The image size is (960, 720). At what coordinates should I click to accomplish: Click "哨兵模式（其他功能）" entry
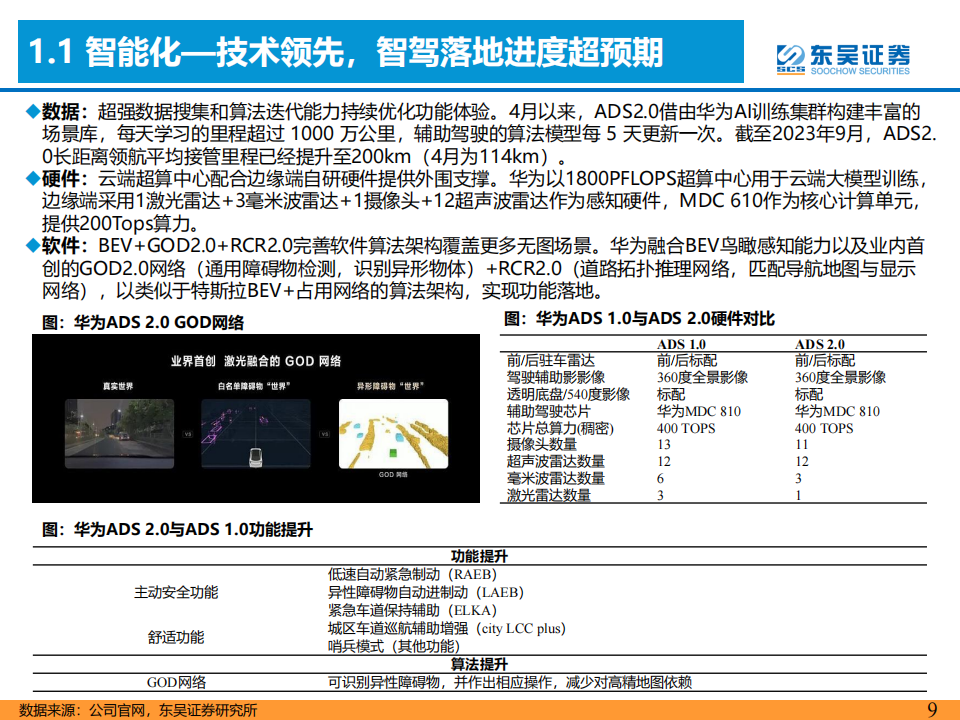click(x=394, y=646)
